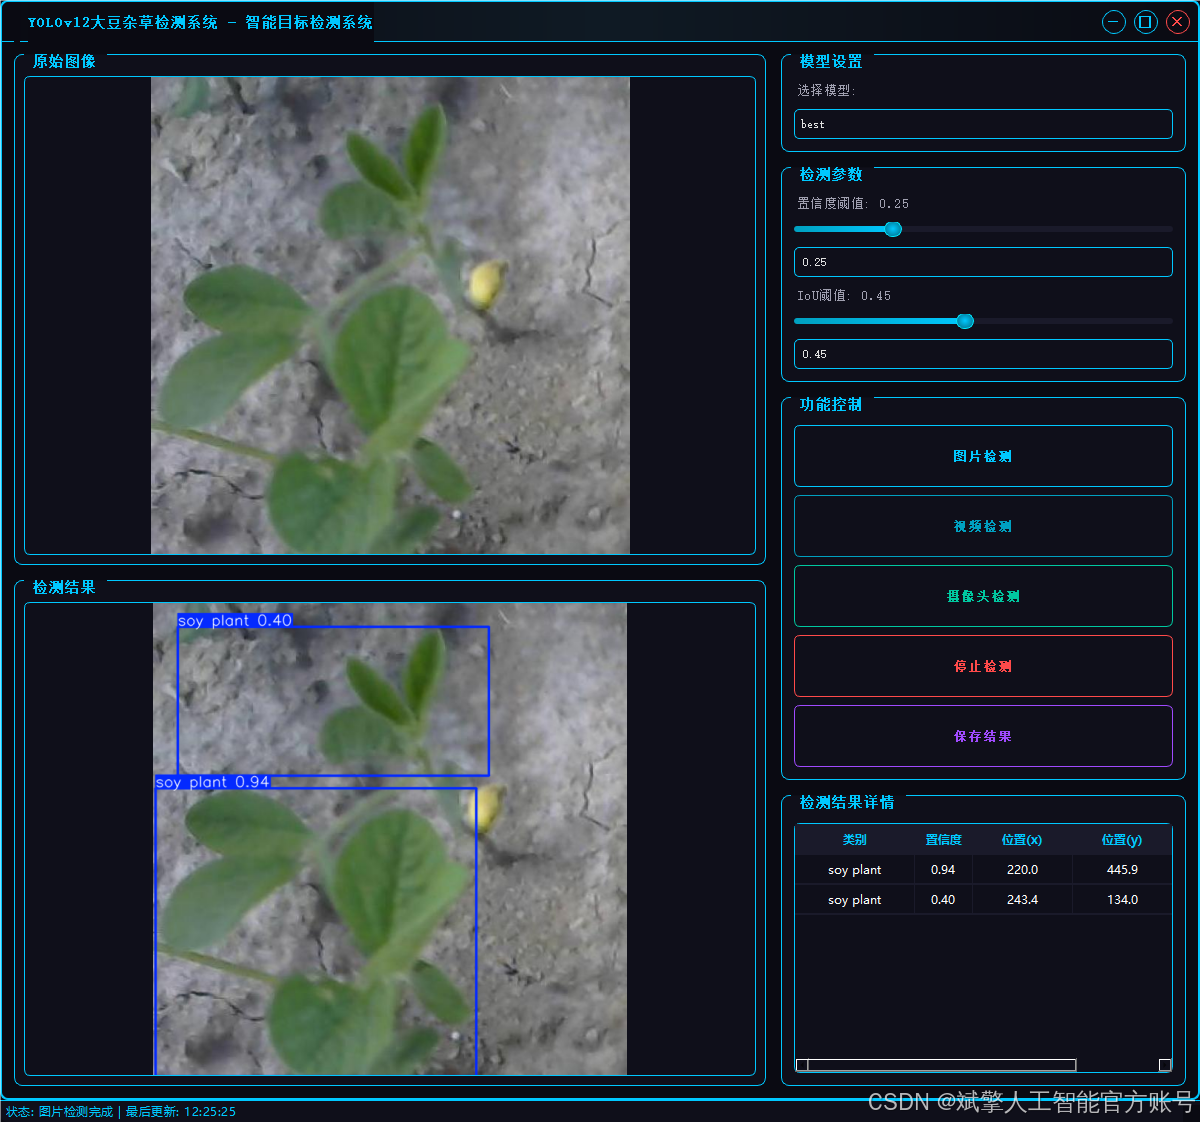Adjust the 置信度阈值 confidence slider handle
The image size is (1200, 1122).
click(x=893, y=229)
